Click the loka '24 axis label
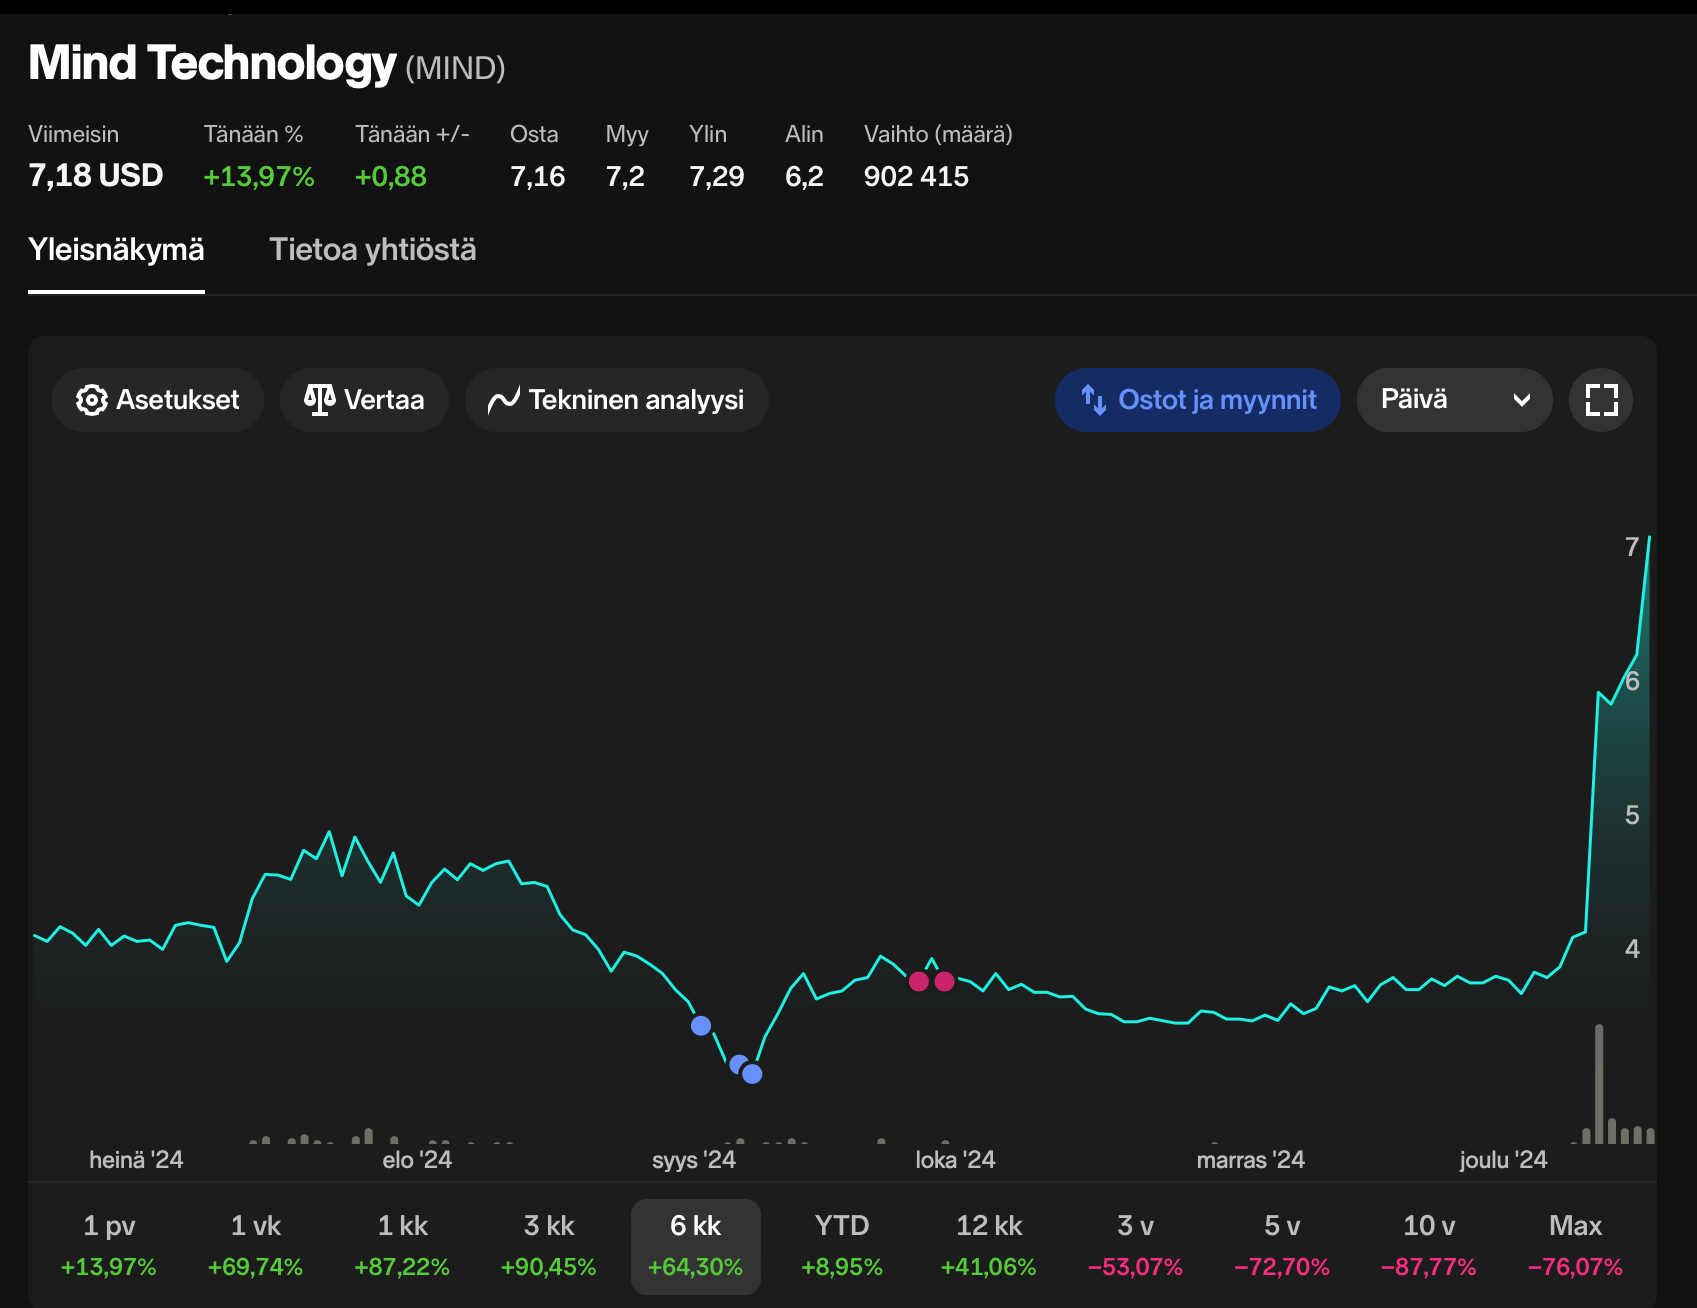The width and height of the screenshot is (1697, 1308). (x=955, y=1160)
